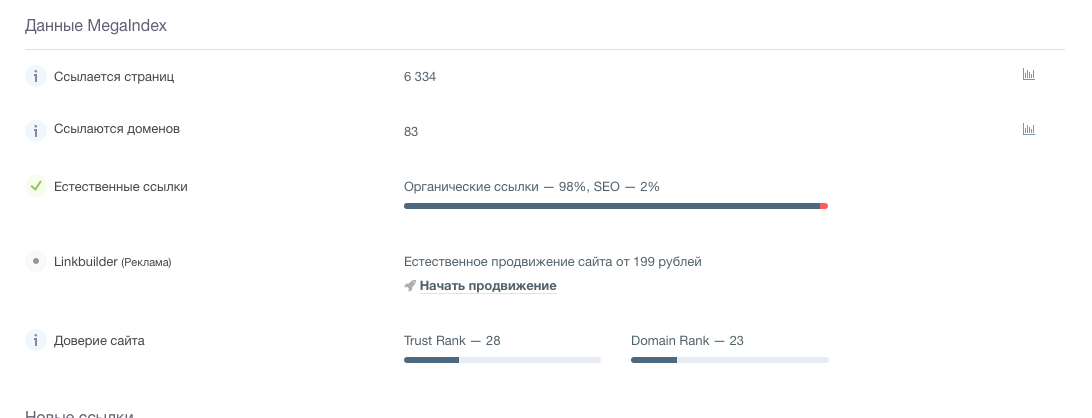Click green checkmark icon for Естественные ссылки
This screenshot has width=1092, height=418.
(36, 186)
